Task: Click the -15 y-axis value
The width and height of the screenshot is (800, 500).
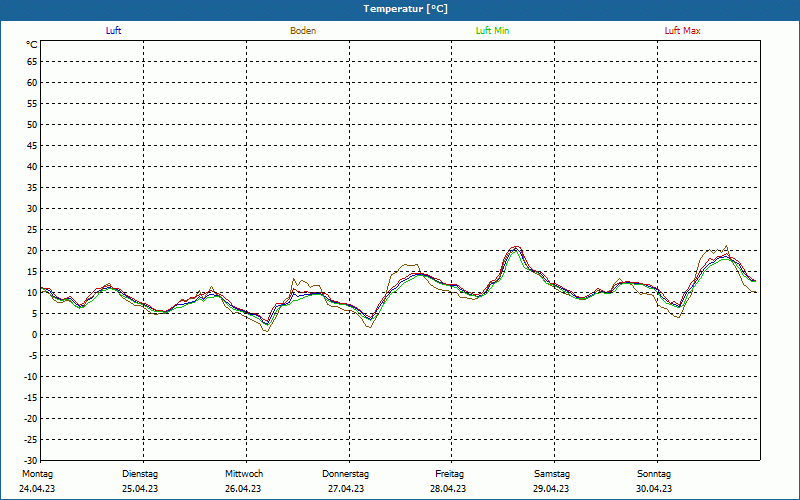Action: coord(31,397)
